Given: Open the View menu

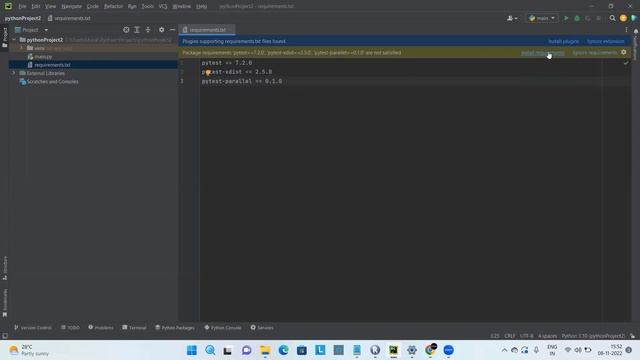Looking at the screenshot, I should pyautogui.click(x=50, y=7).
